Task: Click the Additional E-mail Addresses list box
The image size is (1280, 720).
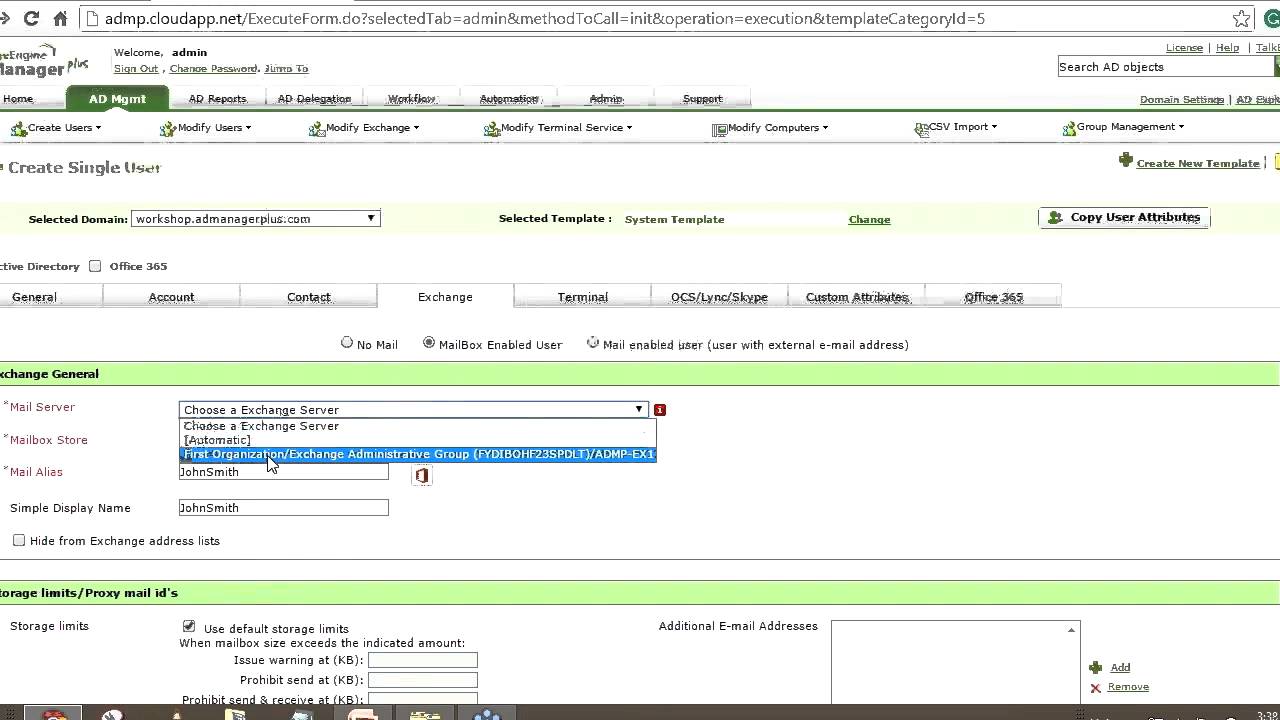Action: point(955,662)
